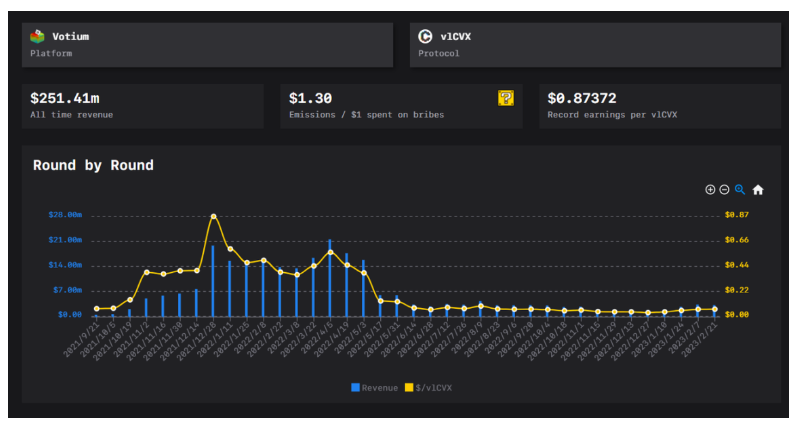The width and height of the screenshot is (796, 422).
Task: Click the yellow $/vlCVX legend color square
Action: (x=409, y=387)
